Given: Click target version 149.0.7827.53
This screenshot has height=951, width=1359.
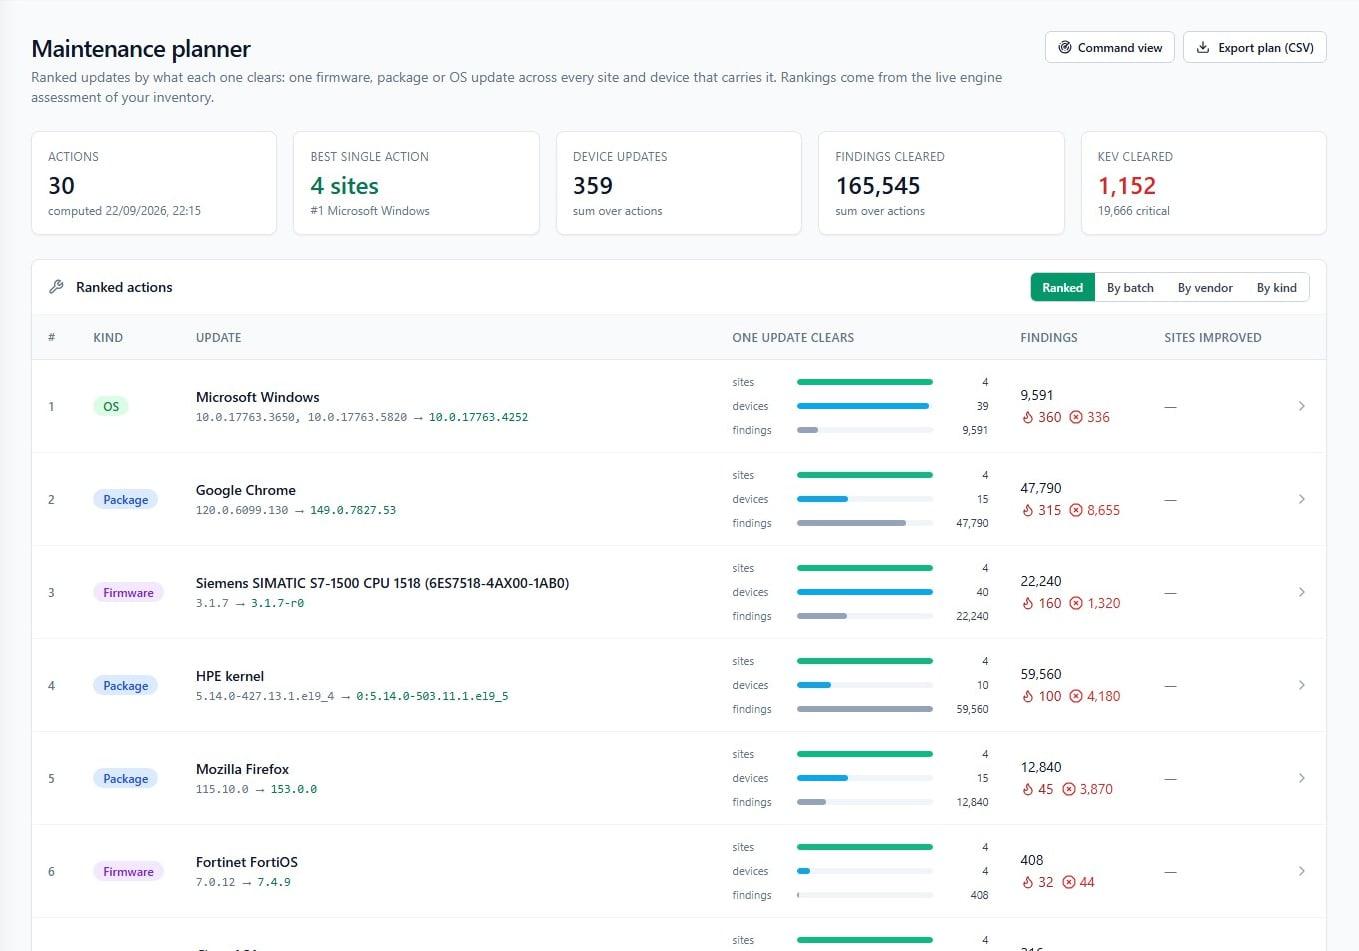Looking at the screenshot, I should click(353, 510).
